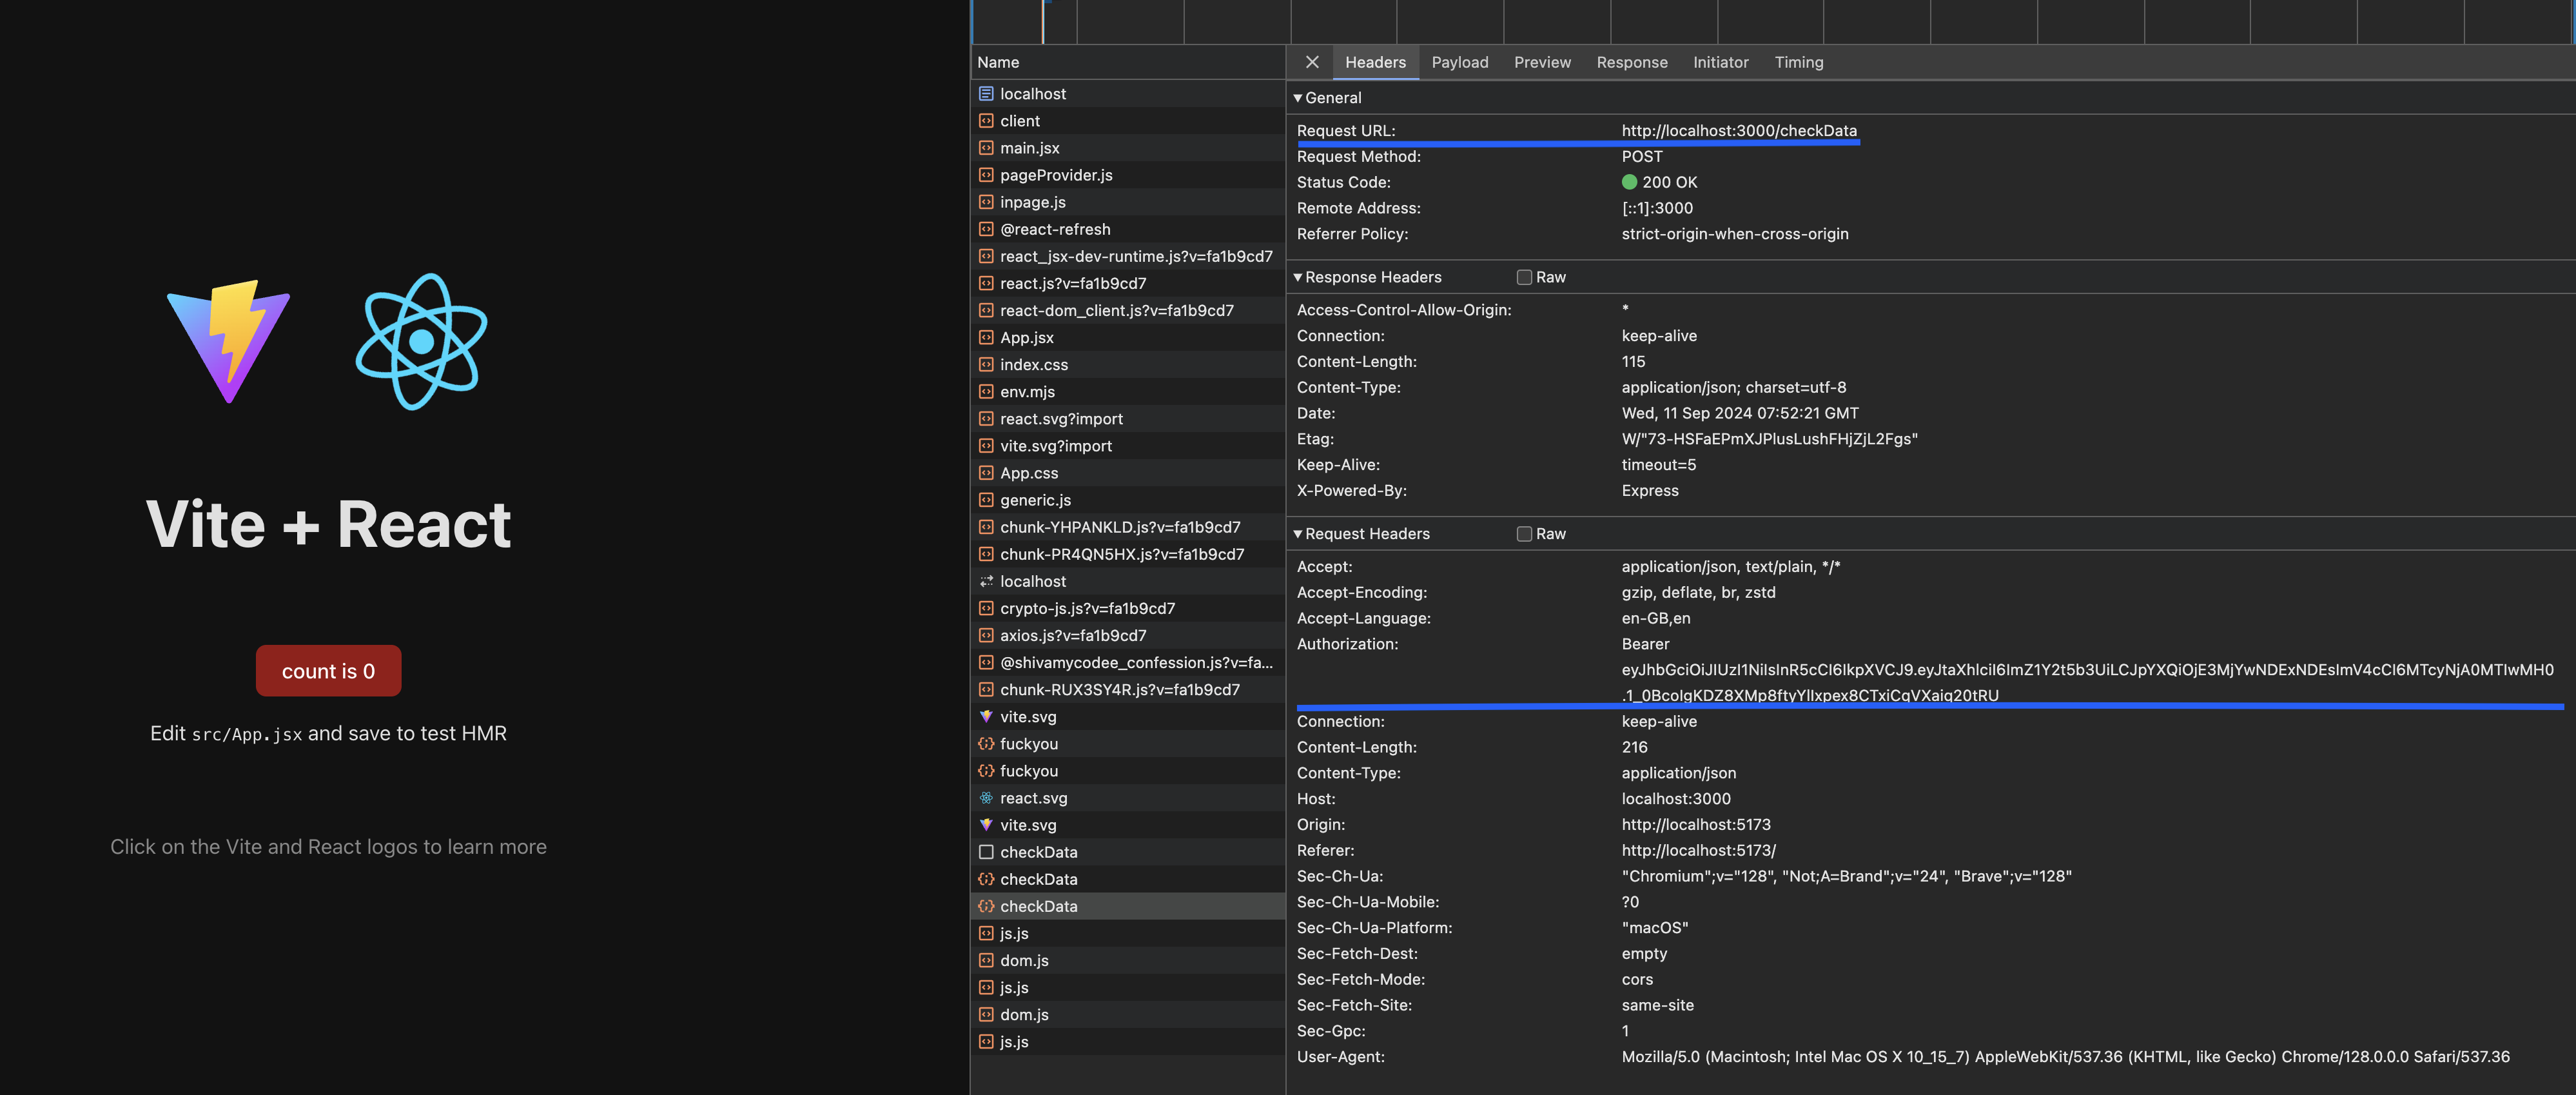2576x1095 pixels.
Task: Click the react.svg file icon in the request list
Action: pyautogui.click(x=986, y=798)
